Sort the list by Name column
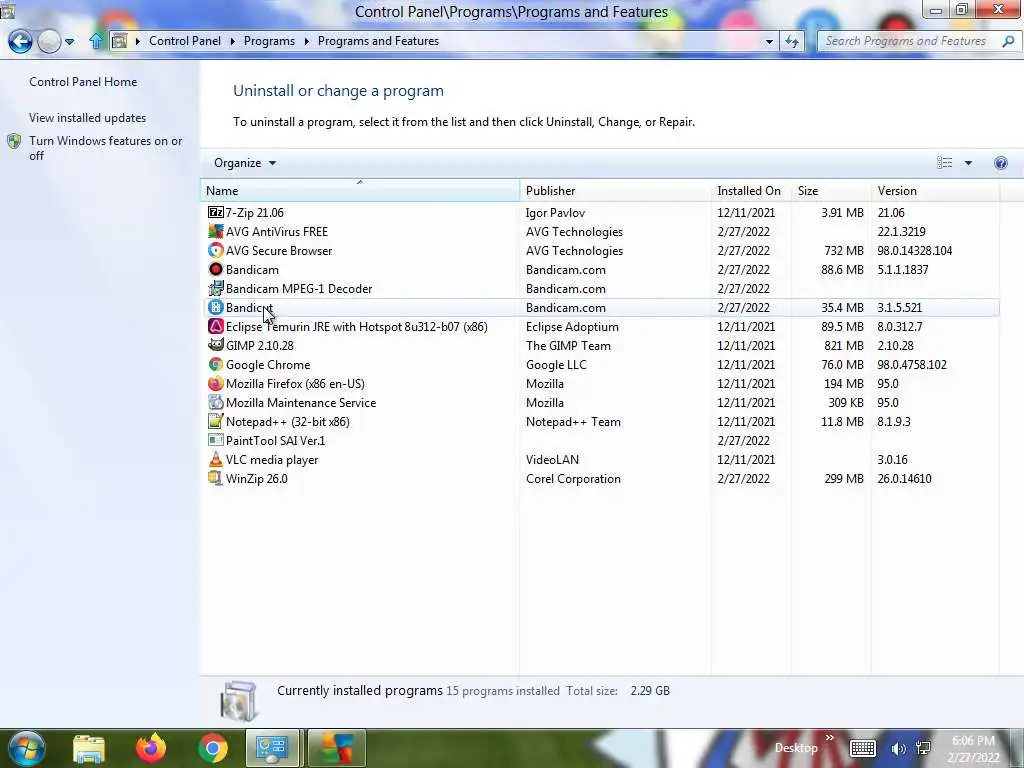 pos(360,191)
